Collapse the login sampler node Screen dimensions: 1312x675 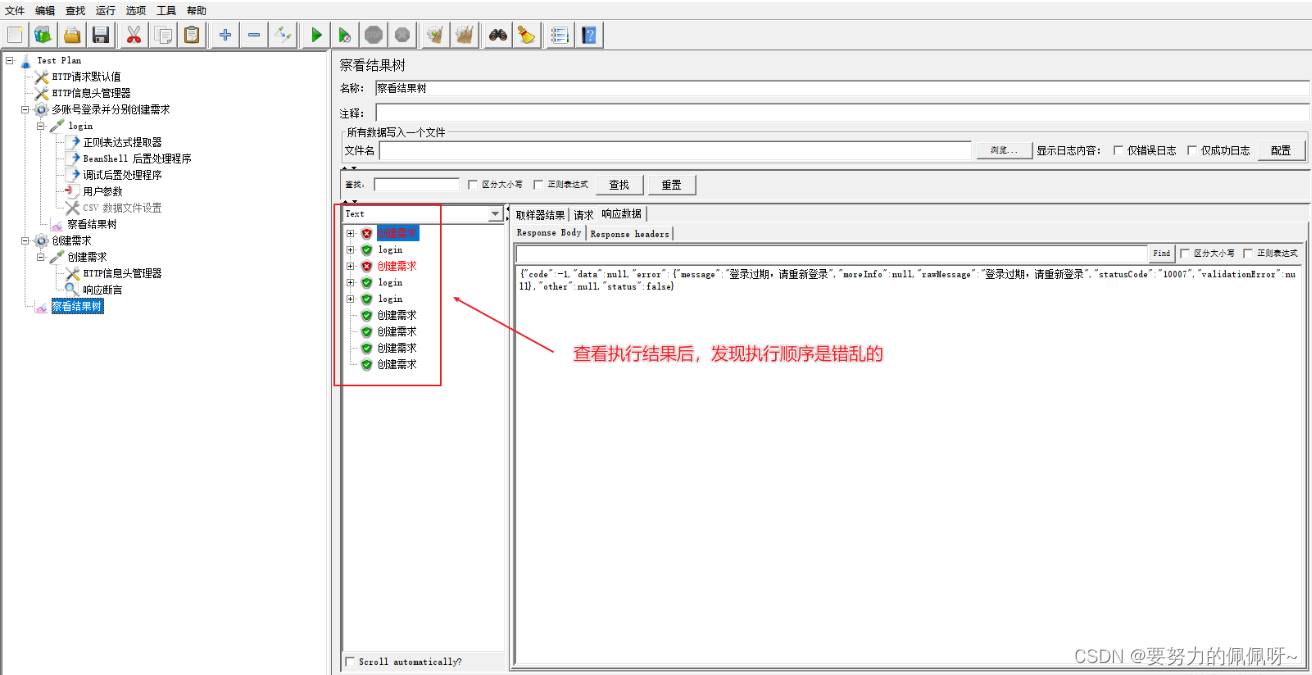tap(41, 126)
